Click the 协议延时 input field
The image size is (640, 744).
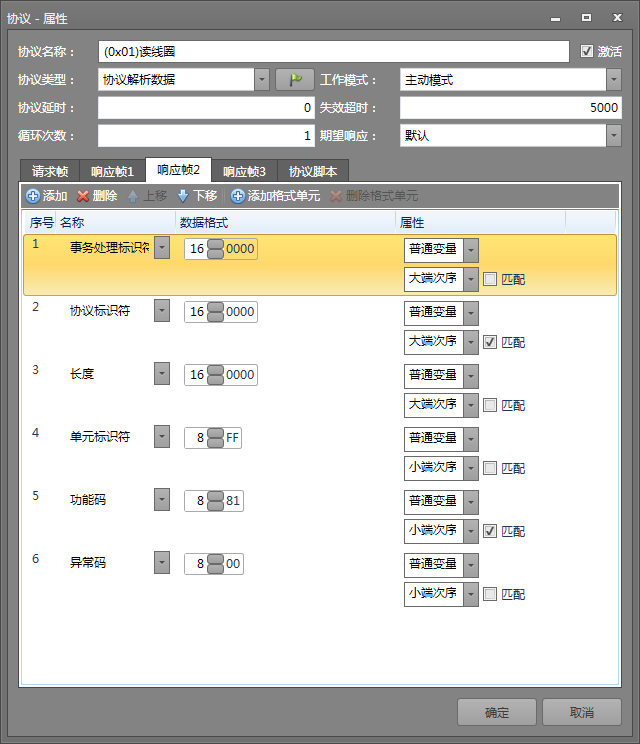[x=206, y=108]
